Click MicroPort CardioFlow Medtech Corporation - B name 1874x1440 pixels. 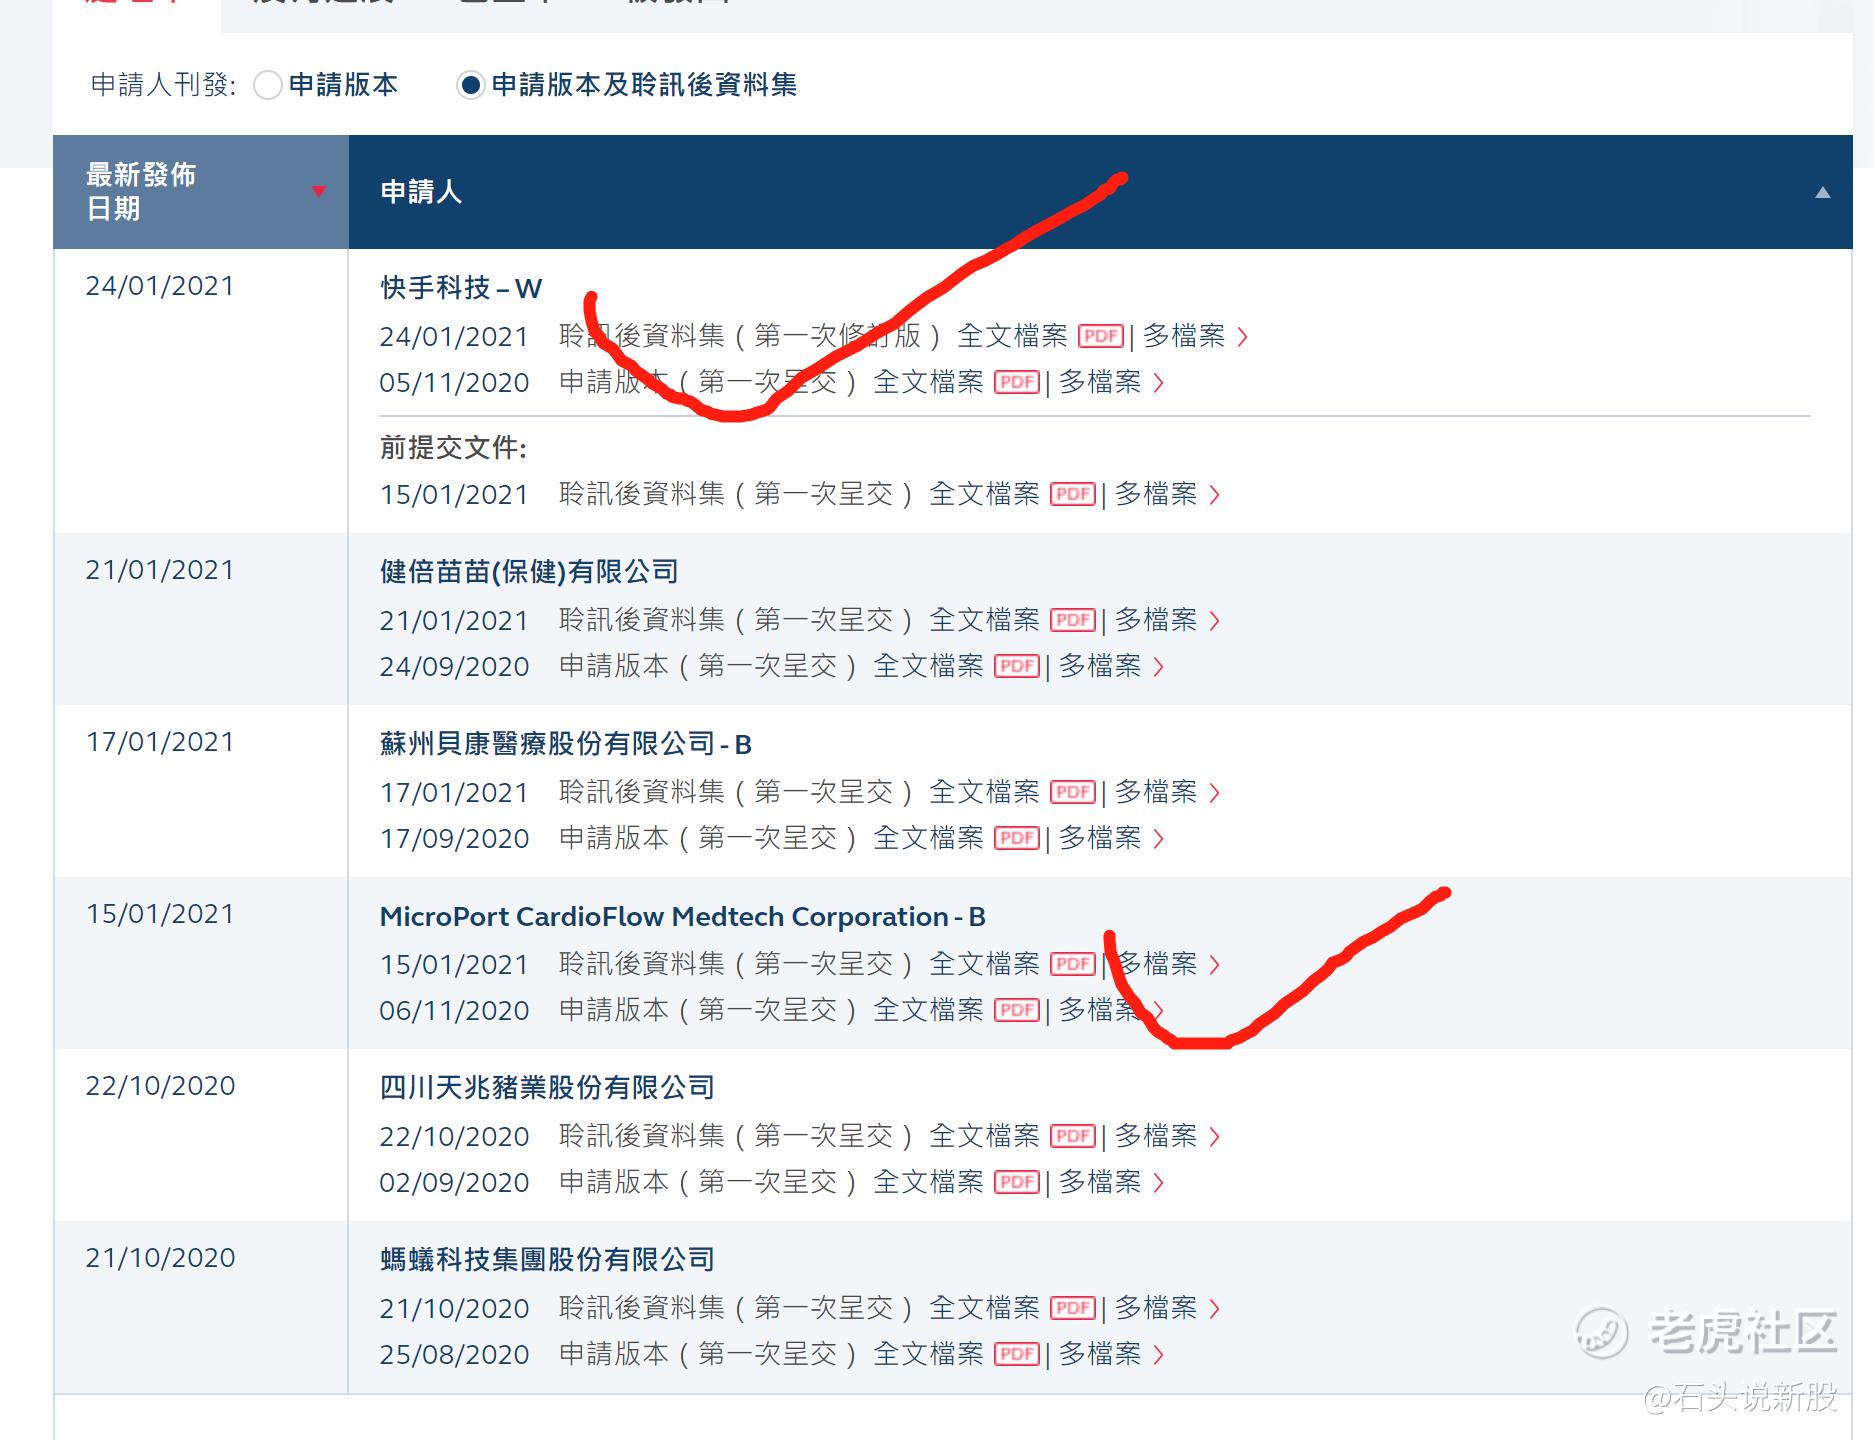tap(683, 916)
